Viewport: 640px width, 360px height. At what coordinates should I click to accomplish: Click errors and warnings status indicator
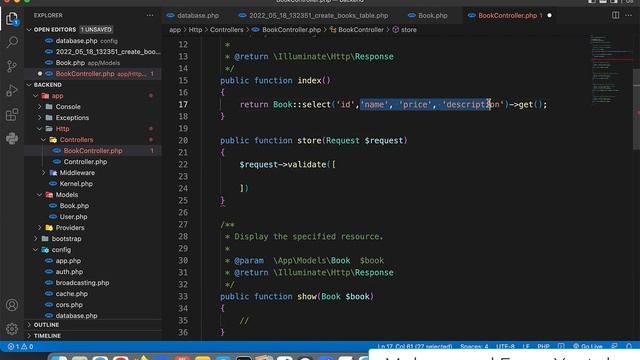(20, 347)
